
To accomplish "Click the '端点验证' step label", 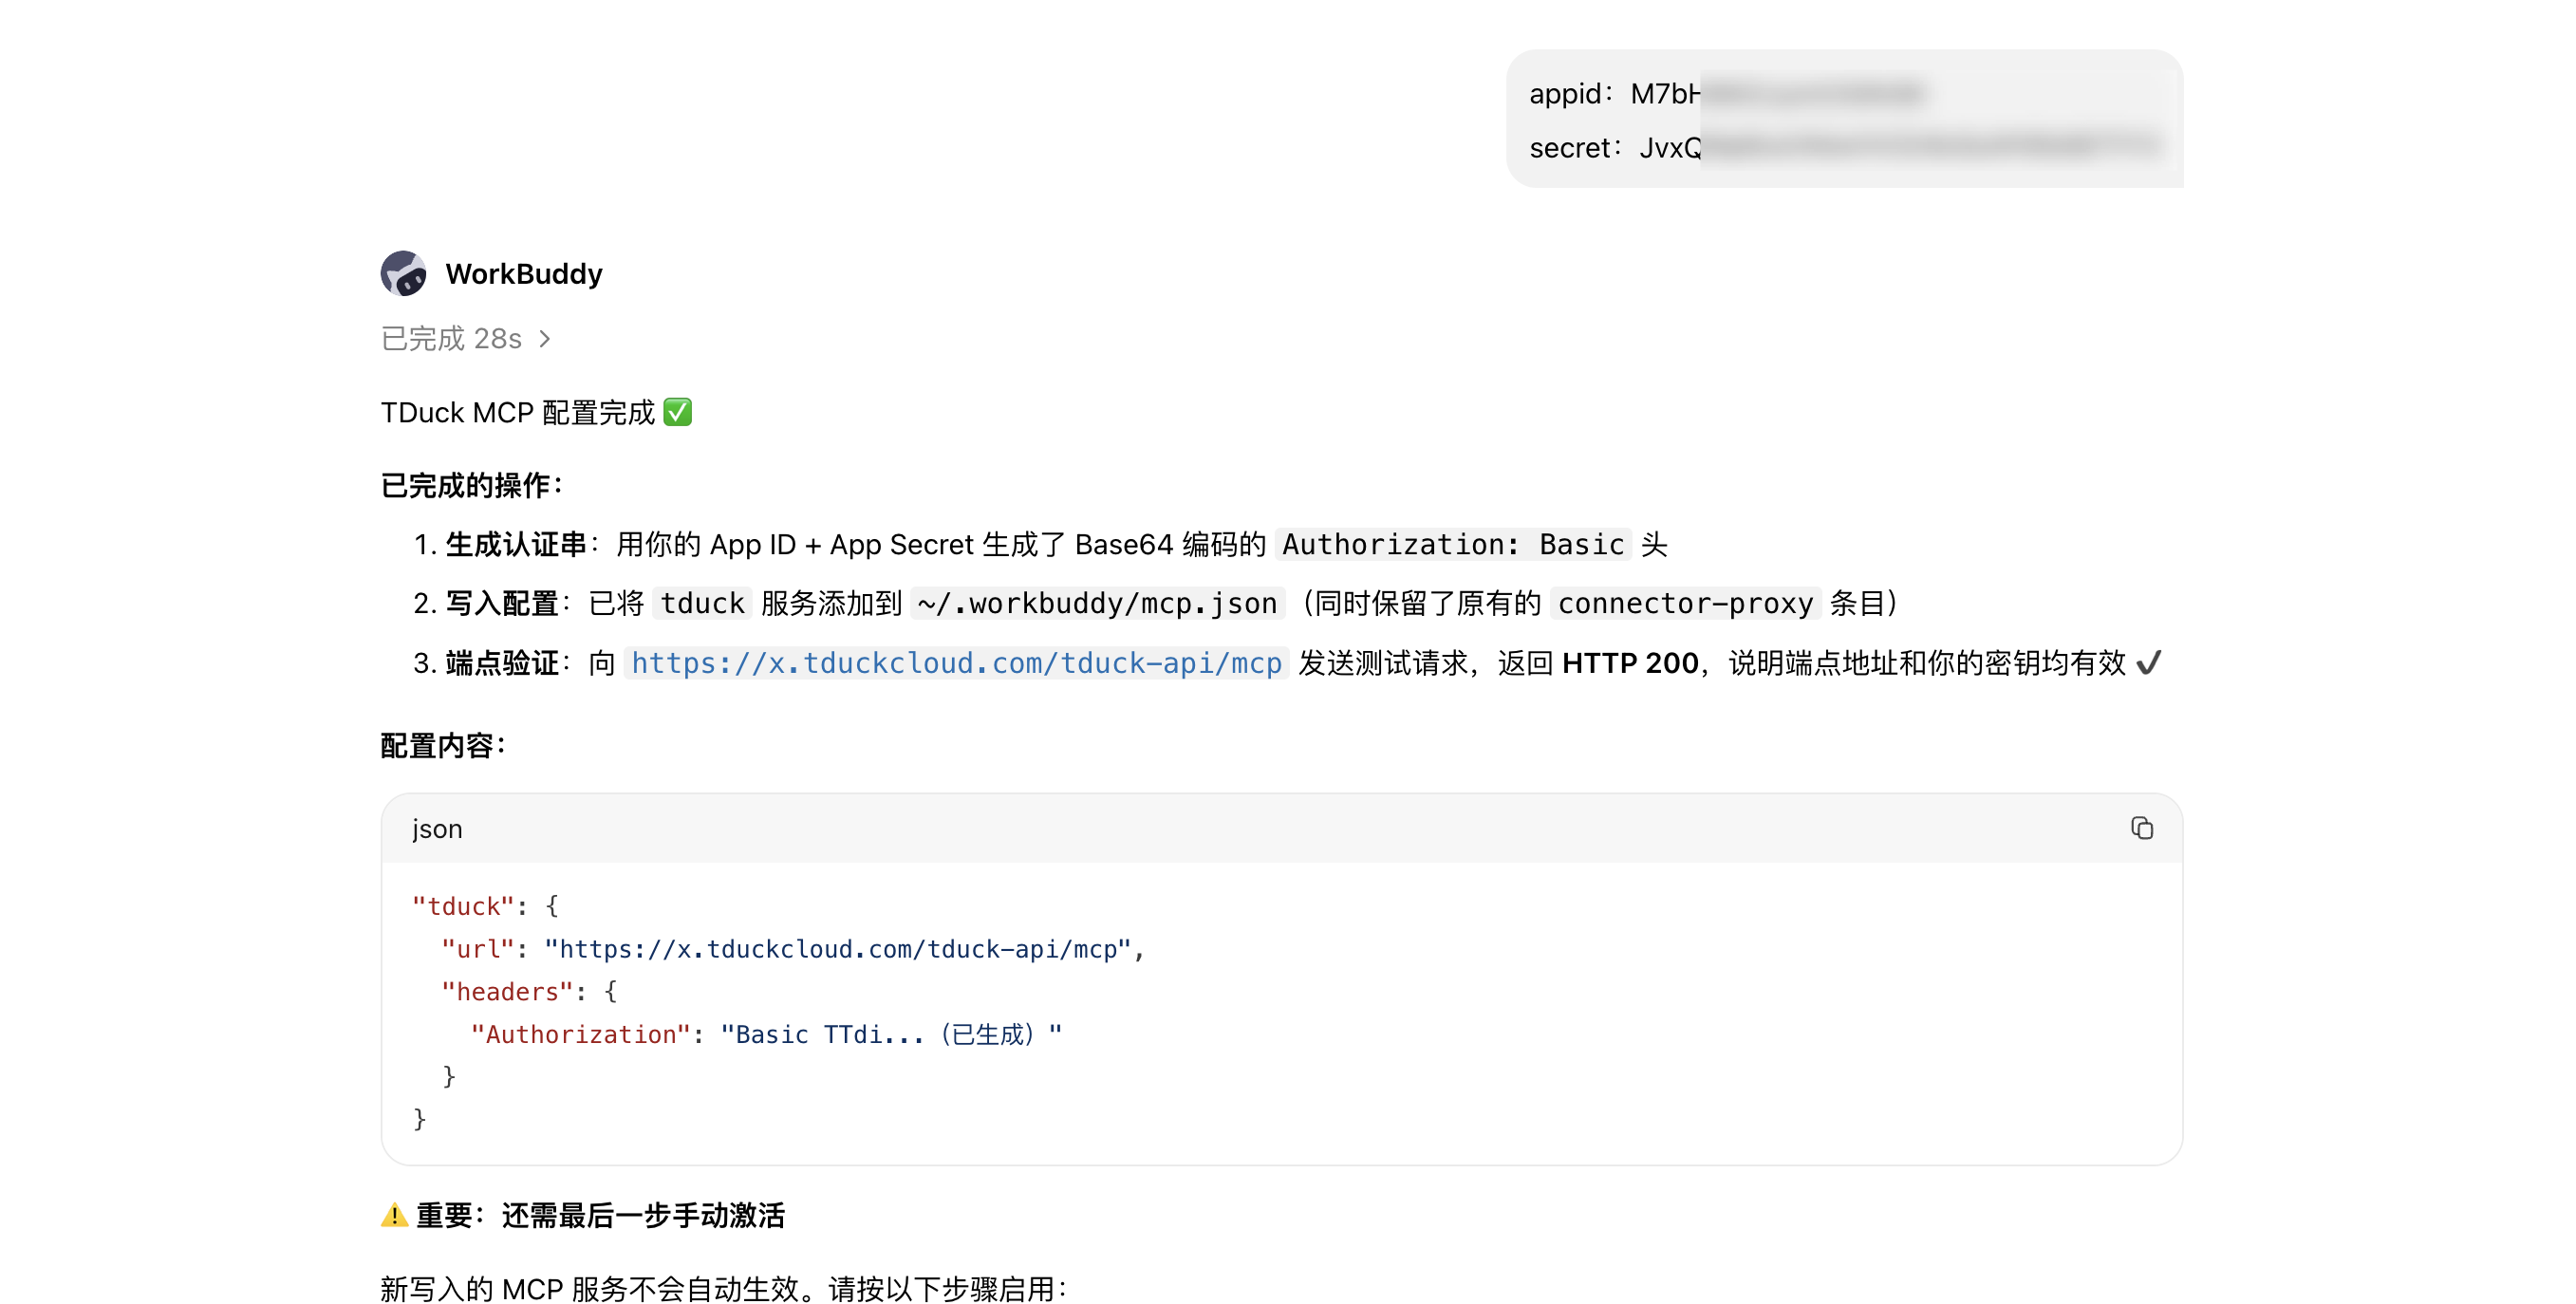I will 502,663.
